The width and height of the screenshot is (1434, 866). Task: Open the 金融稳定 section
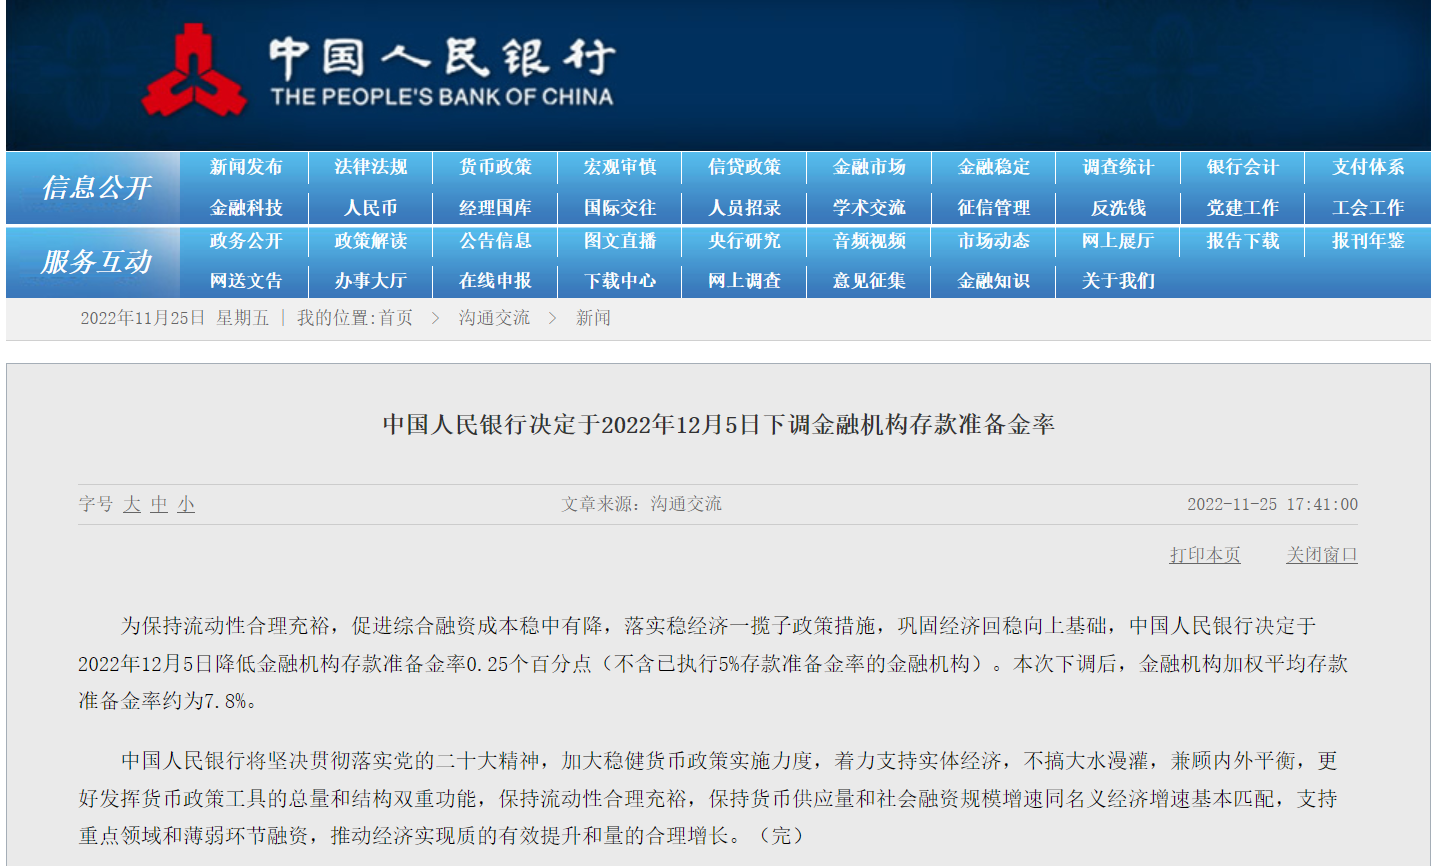pyautogui.click(x=993, y=167)
